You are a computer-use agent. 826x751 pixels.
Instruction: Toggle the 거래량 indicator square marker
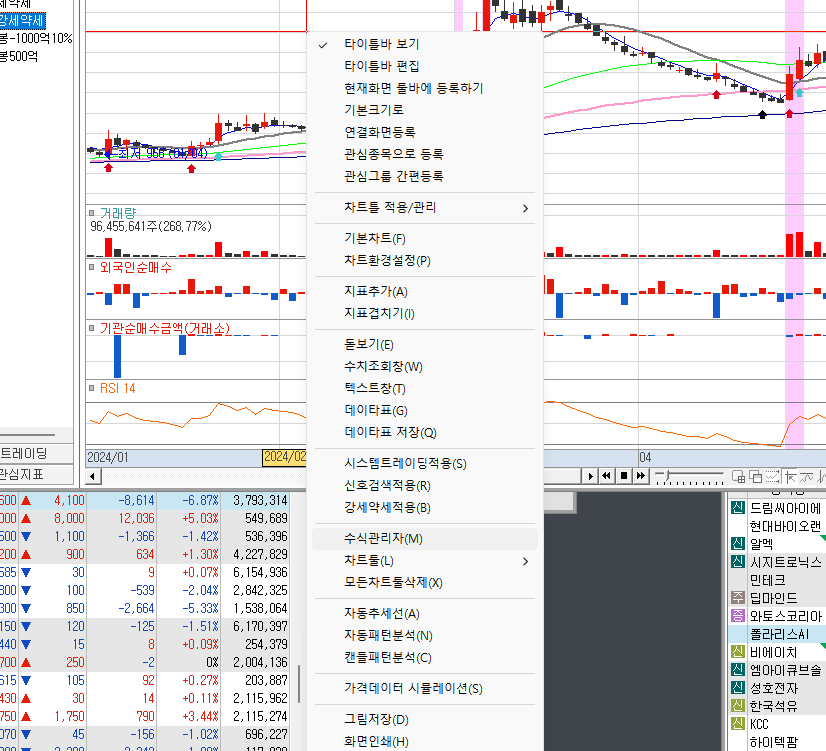point(91,213)
